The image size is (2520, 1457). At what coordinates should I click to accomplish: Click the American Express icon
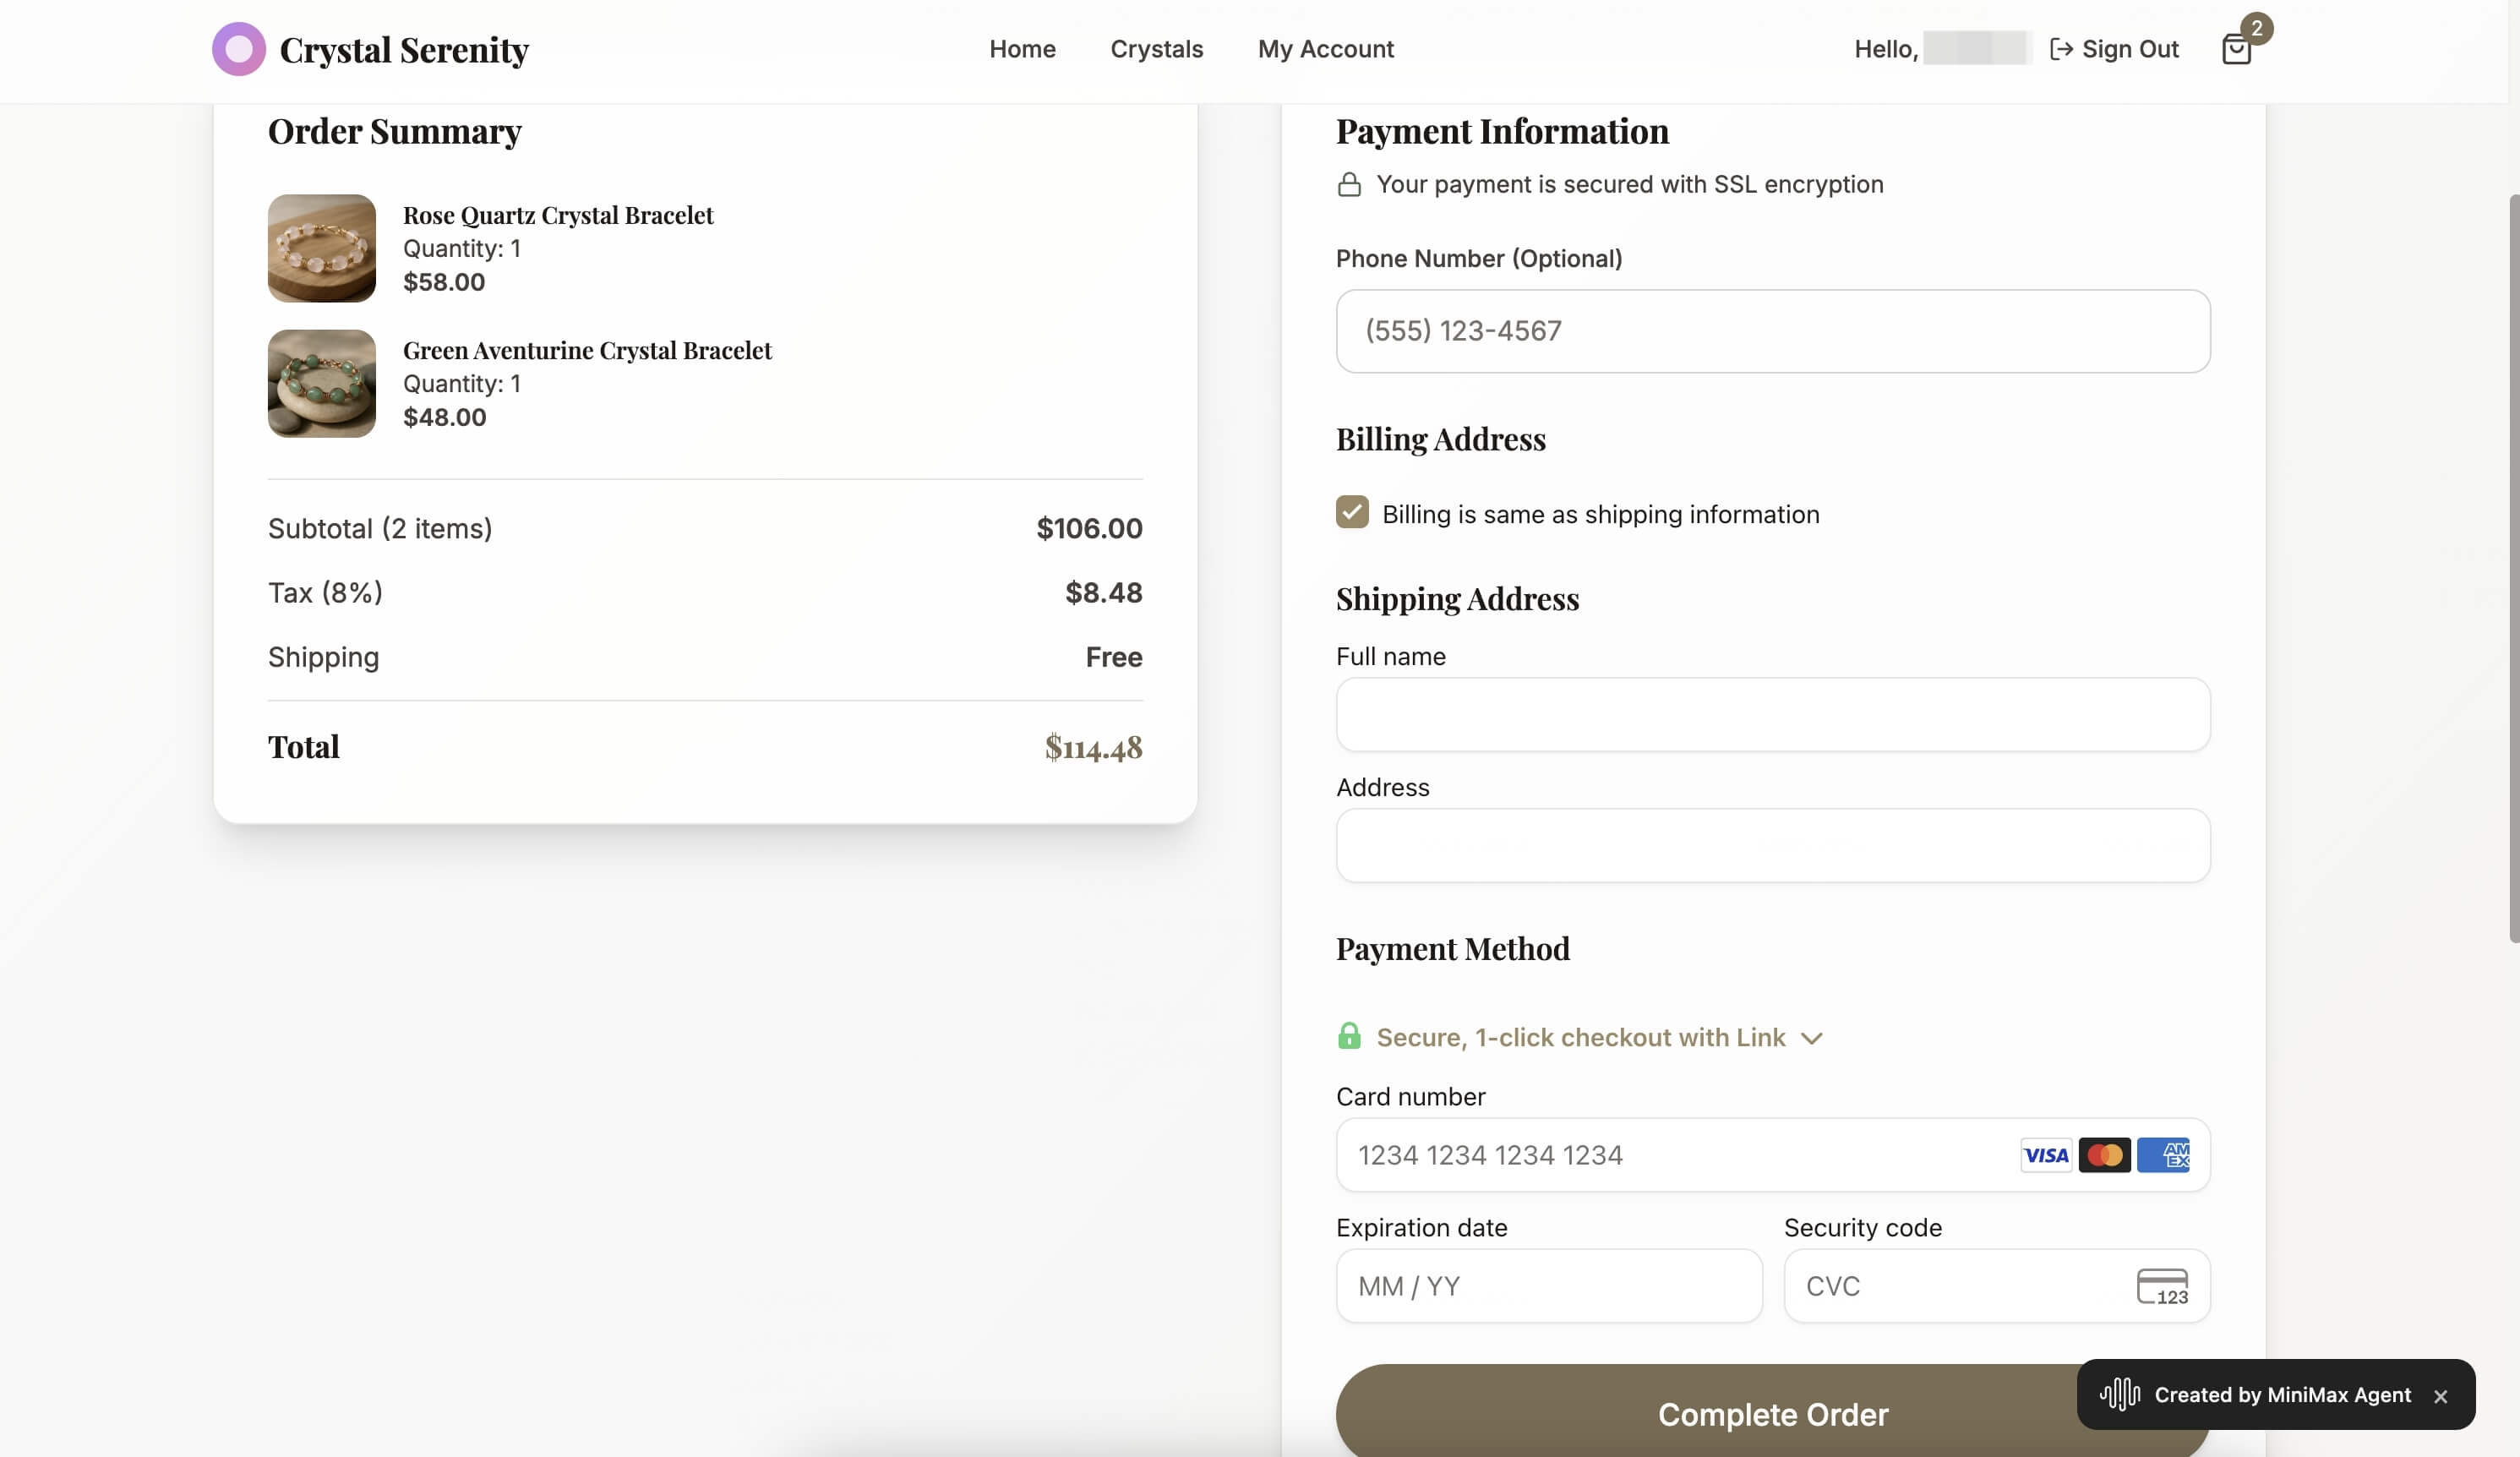[2163, 1155]
